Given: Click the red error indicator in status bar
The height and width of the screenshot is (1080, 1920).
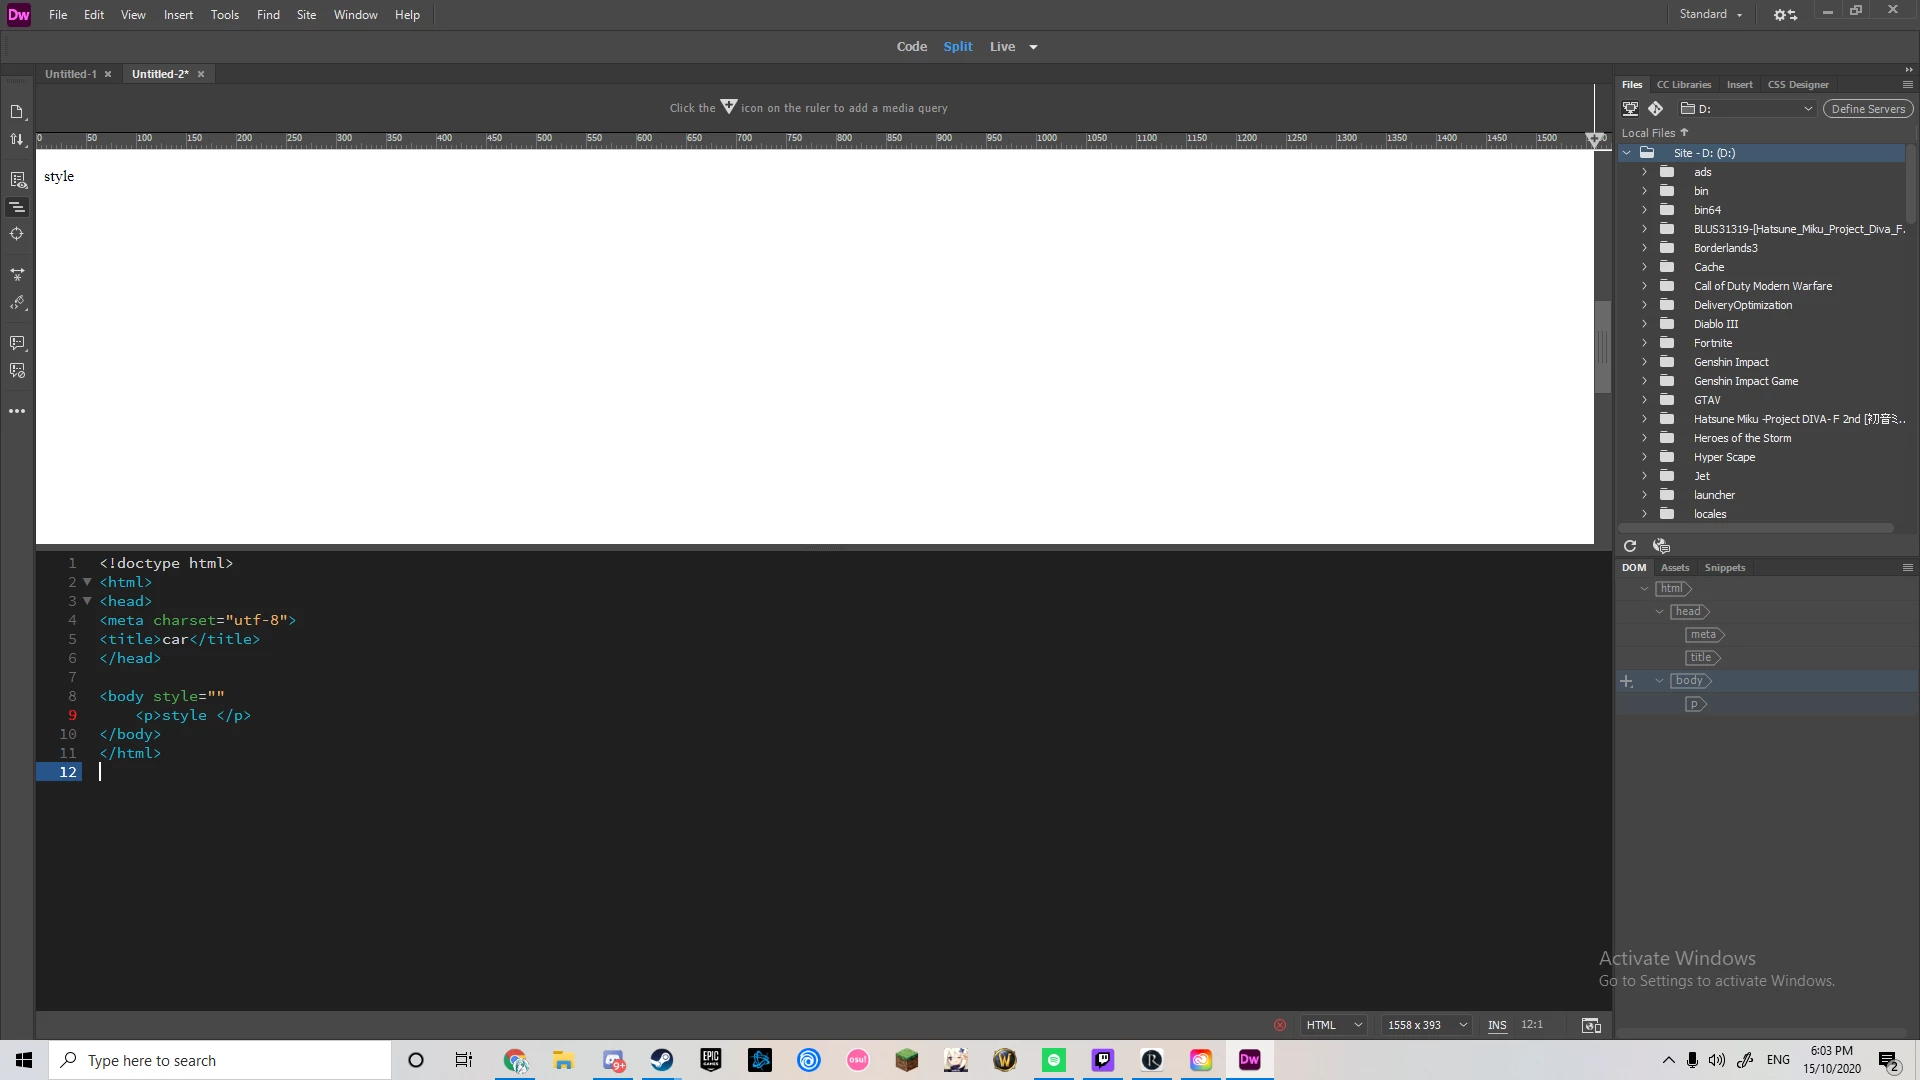Looking at the screenshot, I should (1280, 1025).
